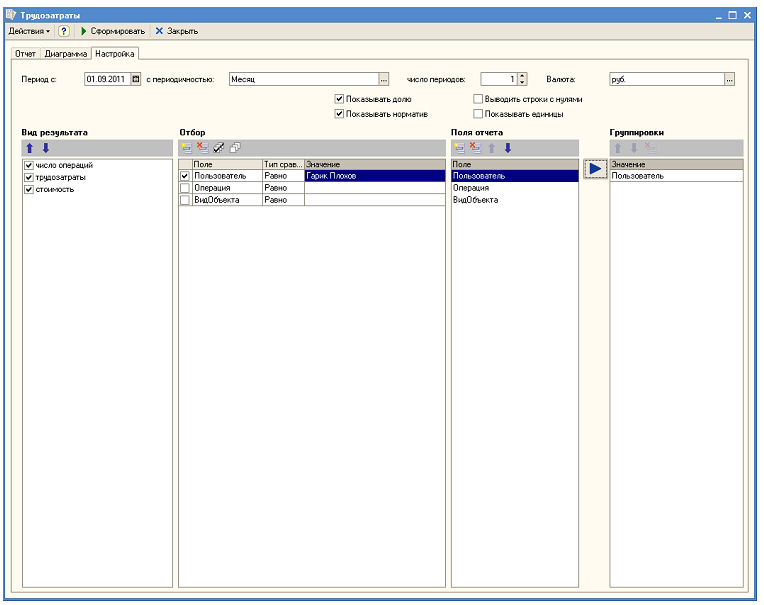Move grouping up arrow in Группировки
Screen dimensions: 764x605
[618, 148]
